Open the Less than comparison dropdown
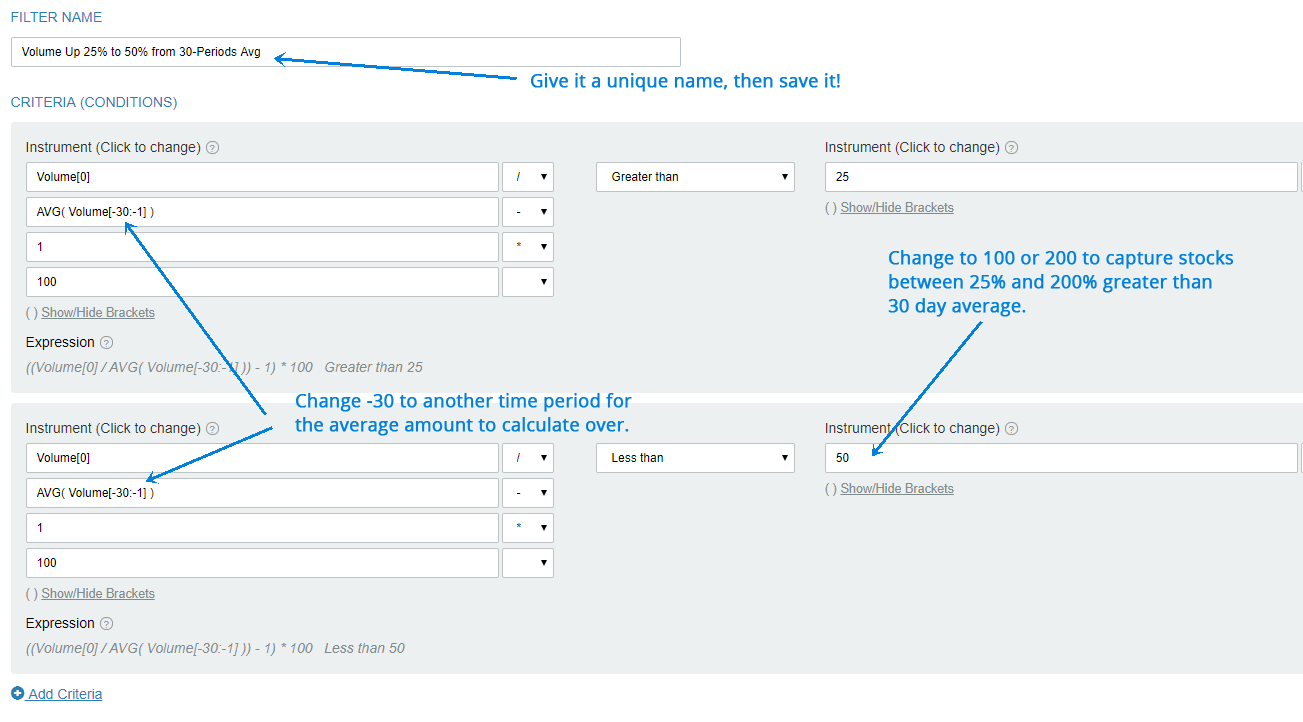1303x722 pixels. point(695,458)
